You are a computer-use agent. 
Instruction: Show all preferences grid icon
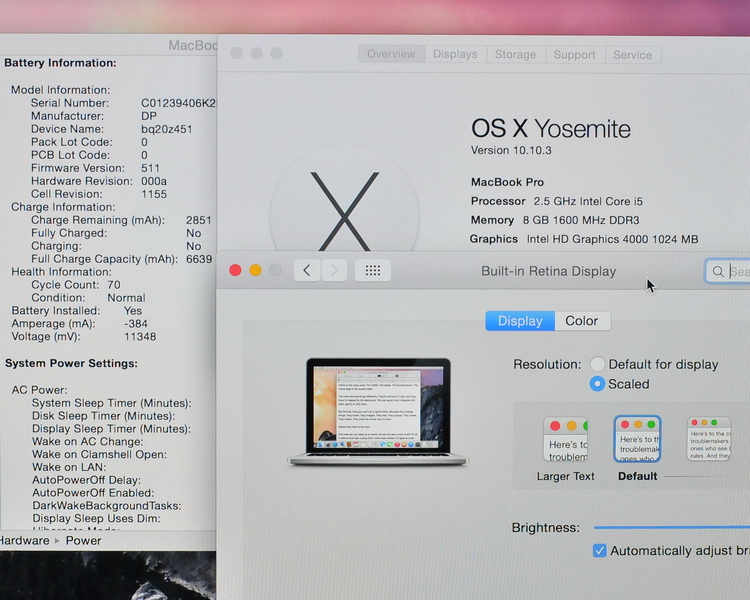(x=373, y=271)
